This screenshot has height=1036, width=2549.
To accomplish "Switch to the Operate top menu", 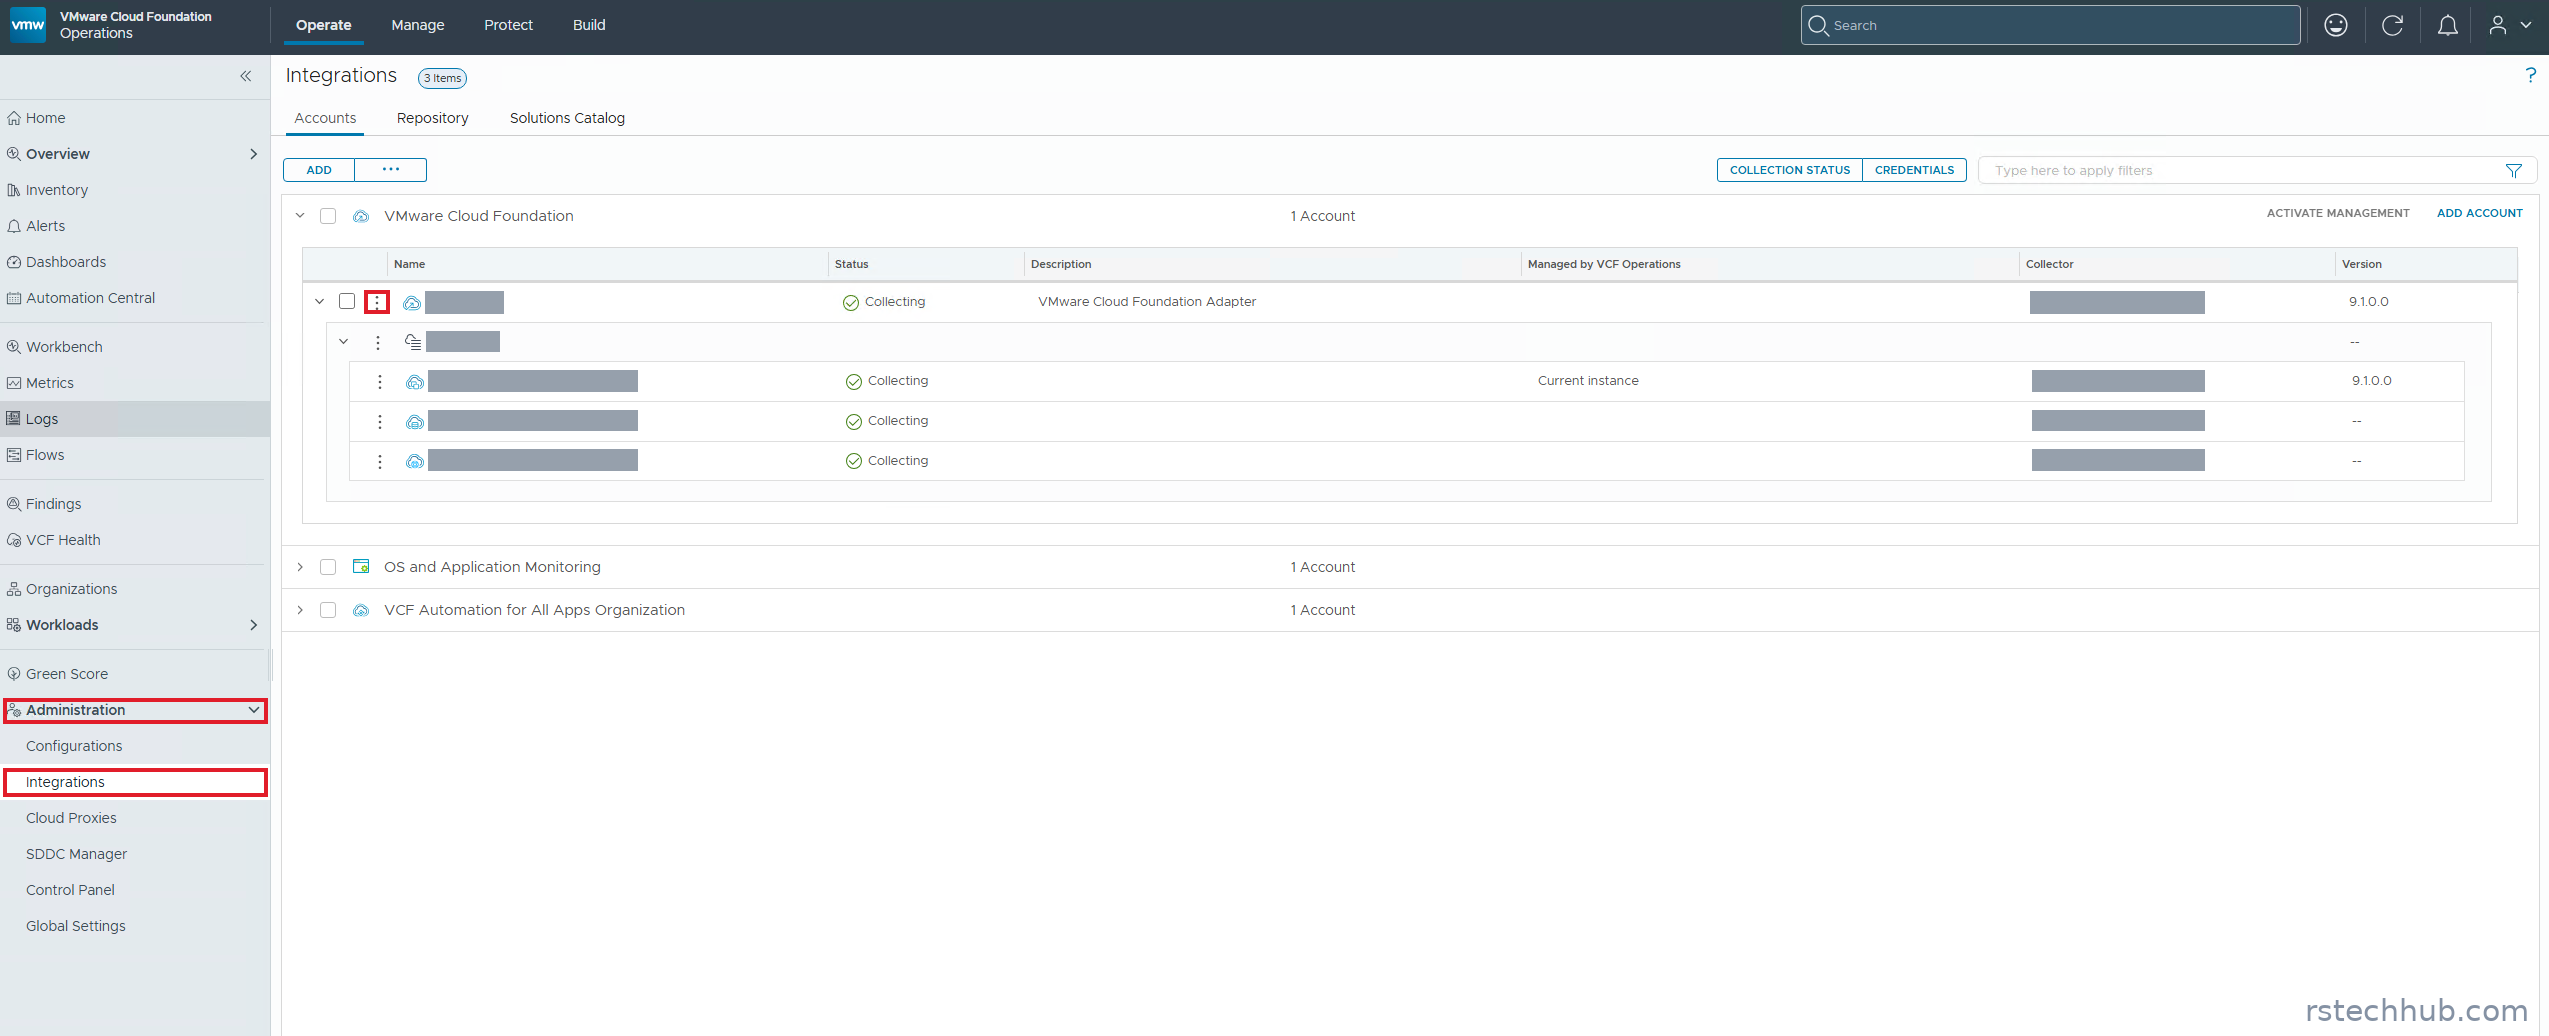I will tap(323, 25).
